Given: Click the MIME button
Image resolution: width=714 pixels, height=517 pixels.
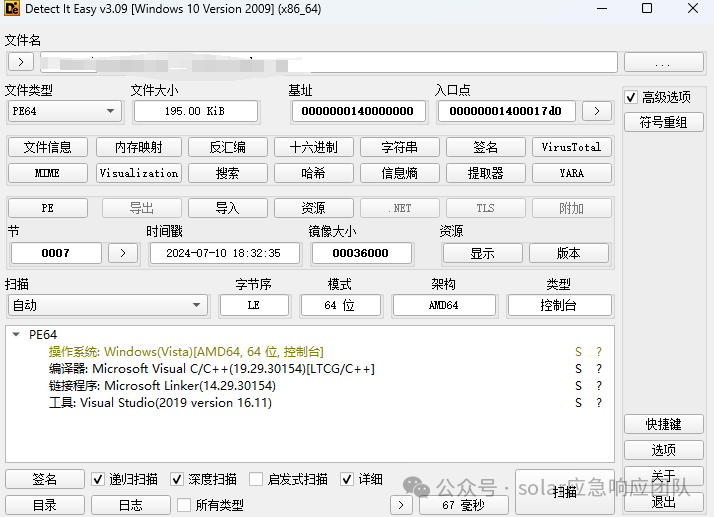Looking at the screenshot, I should coord(48,173).
